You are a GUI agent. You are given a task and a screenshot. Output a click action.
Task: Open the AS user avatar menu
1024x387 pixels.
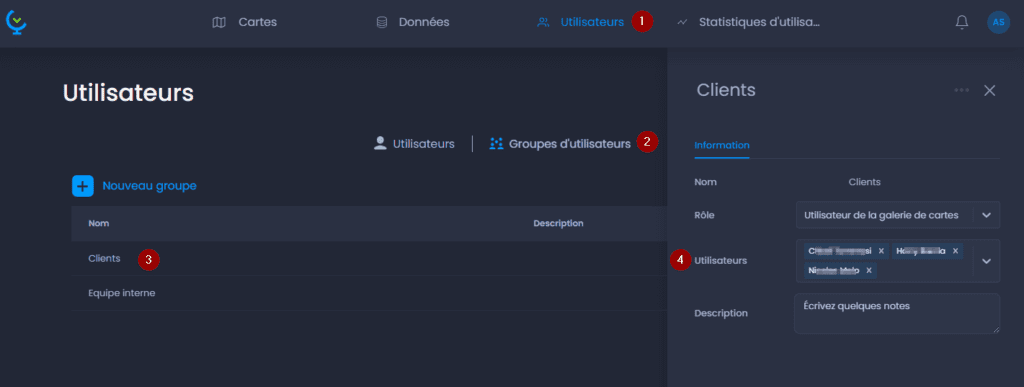[x=998, y=22]
